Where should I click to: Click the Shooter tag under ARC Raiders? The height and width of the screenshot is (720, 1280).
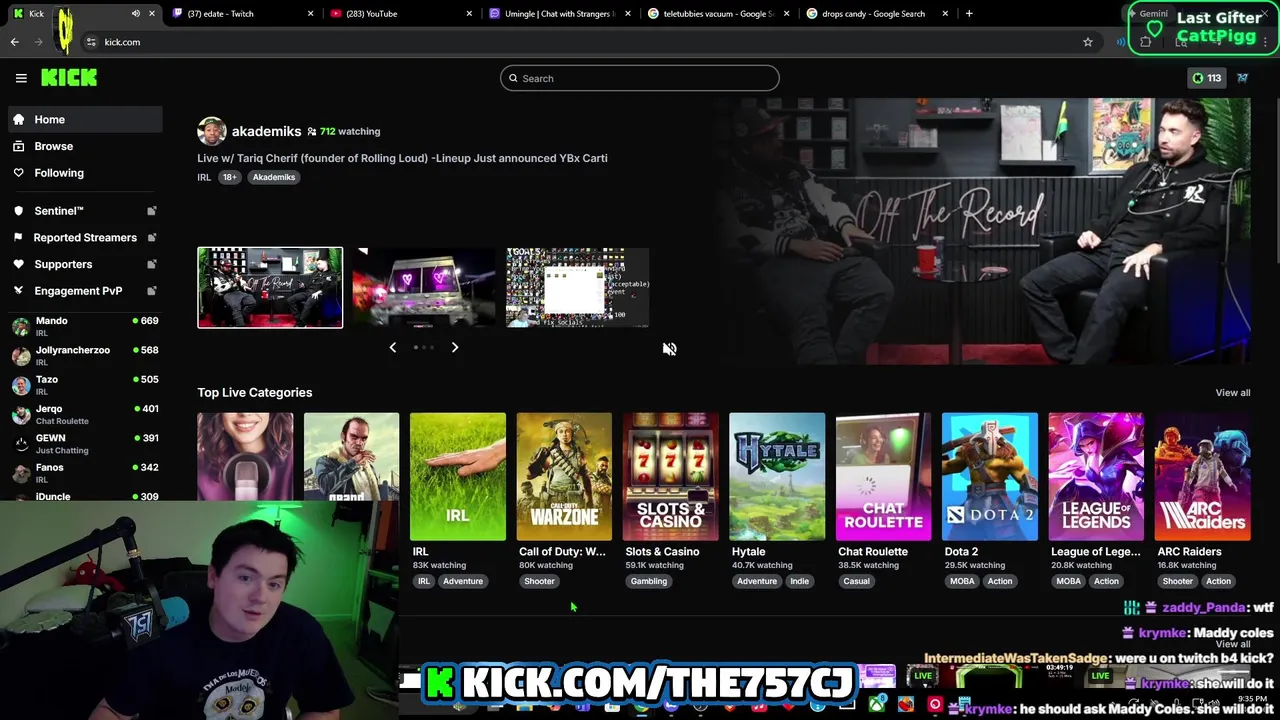click(x=1177, y=581)
